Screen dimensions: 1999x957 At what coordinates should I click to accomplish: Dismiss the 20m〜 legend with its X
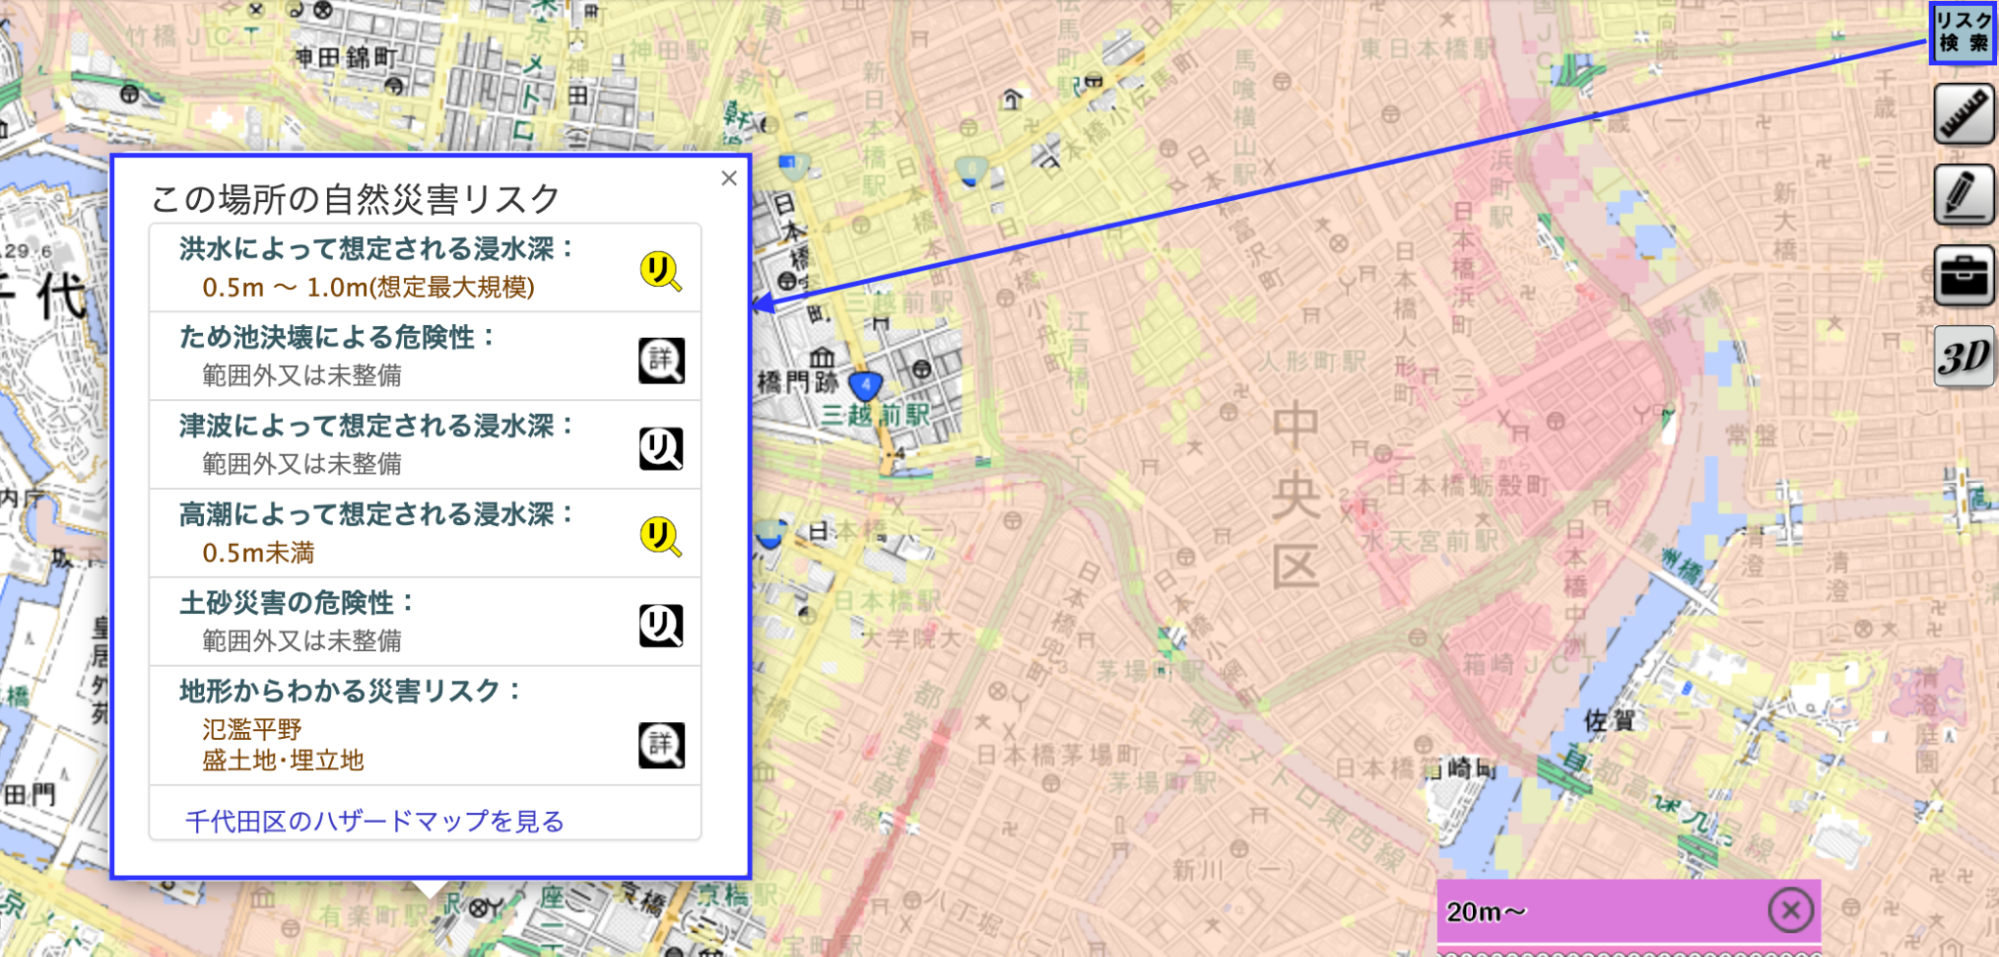tap(1790, 911)
